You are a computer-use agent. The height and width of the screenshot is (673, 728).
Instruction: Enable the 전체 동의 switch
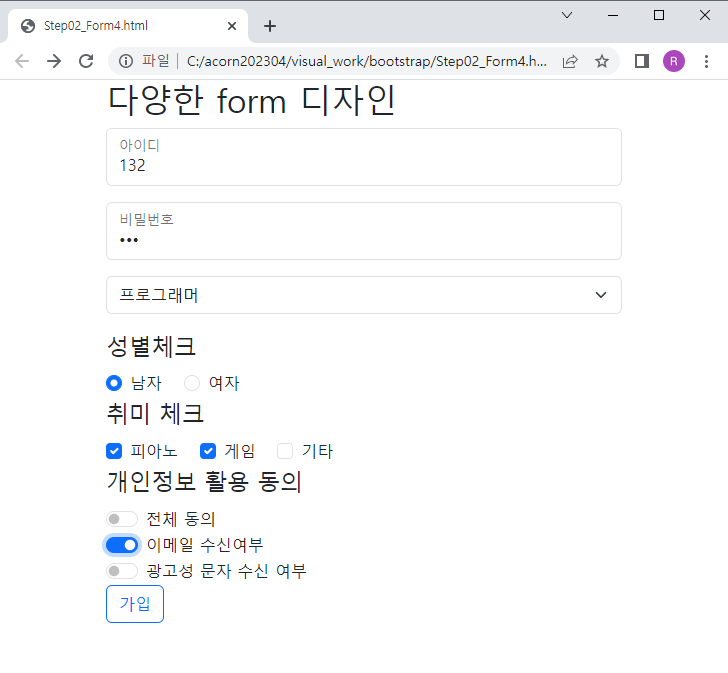(122, 518)
